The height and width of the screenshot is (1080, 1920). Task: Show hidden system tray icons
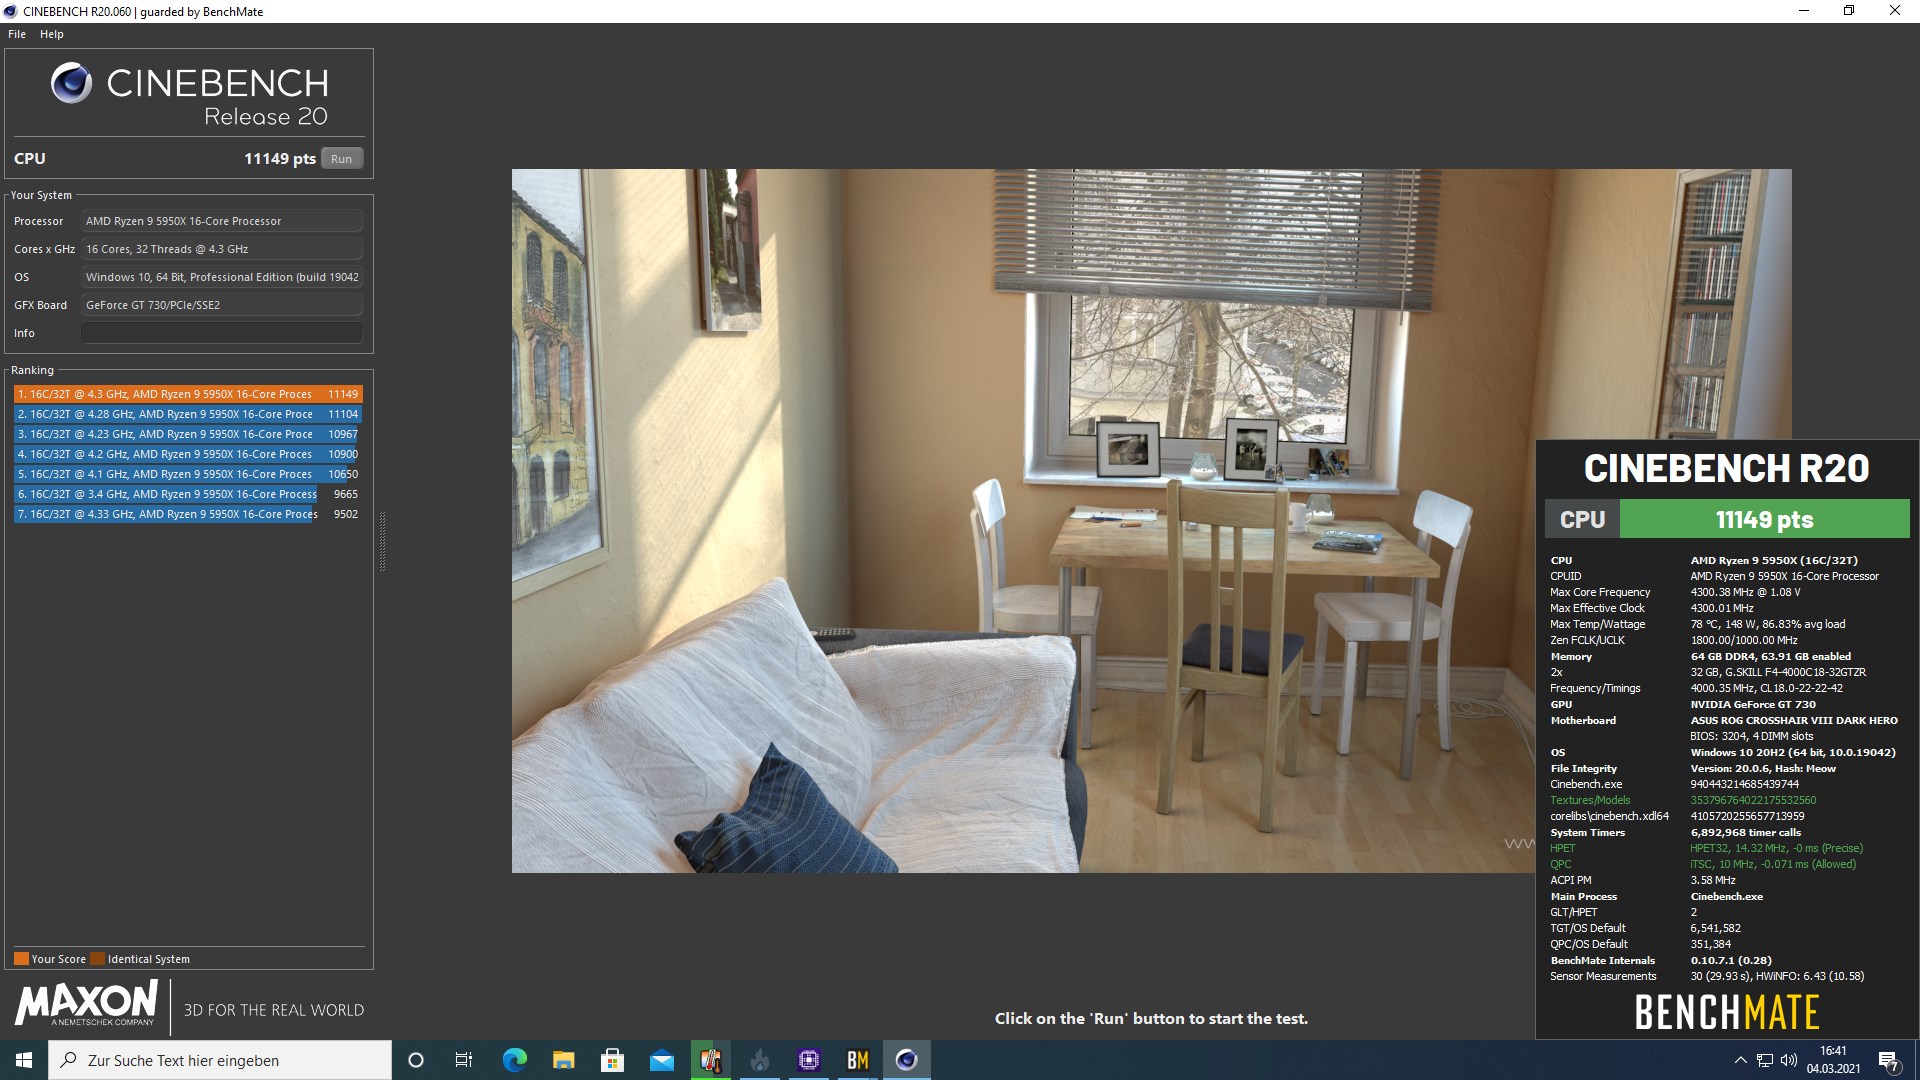1740,1060
